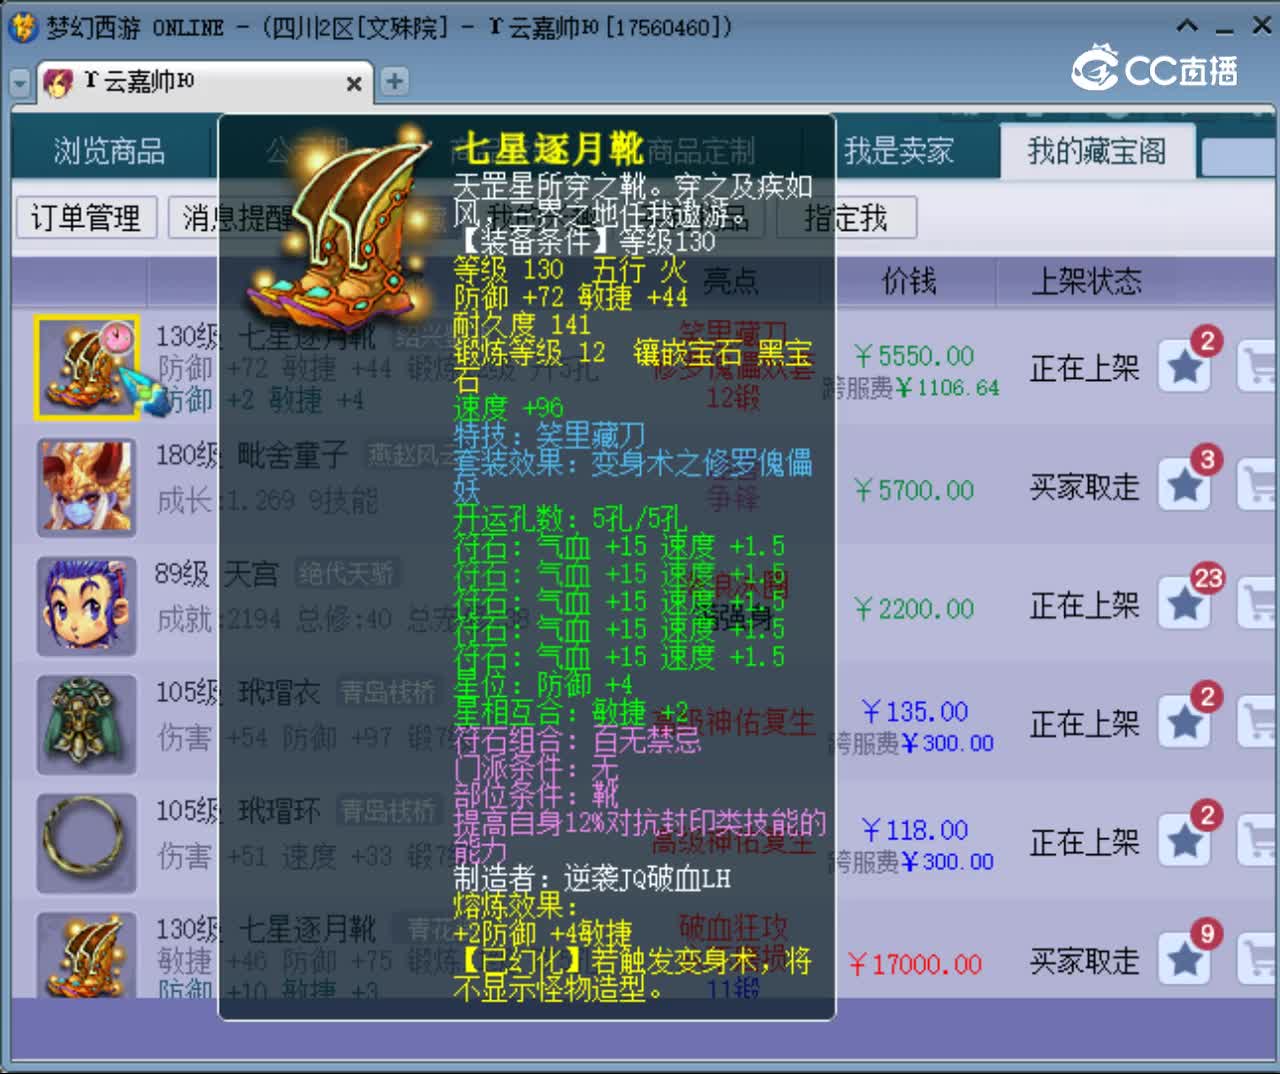The image size is (1280, 1074).
Task: Cart icon in ¥118.00 row
Action: coord(1258,841)
